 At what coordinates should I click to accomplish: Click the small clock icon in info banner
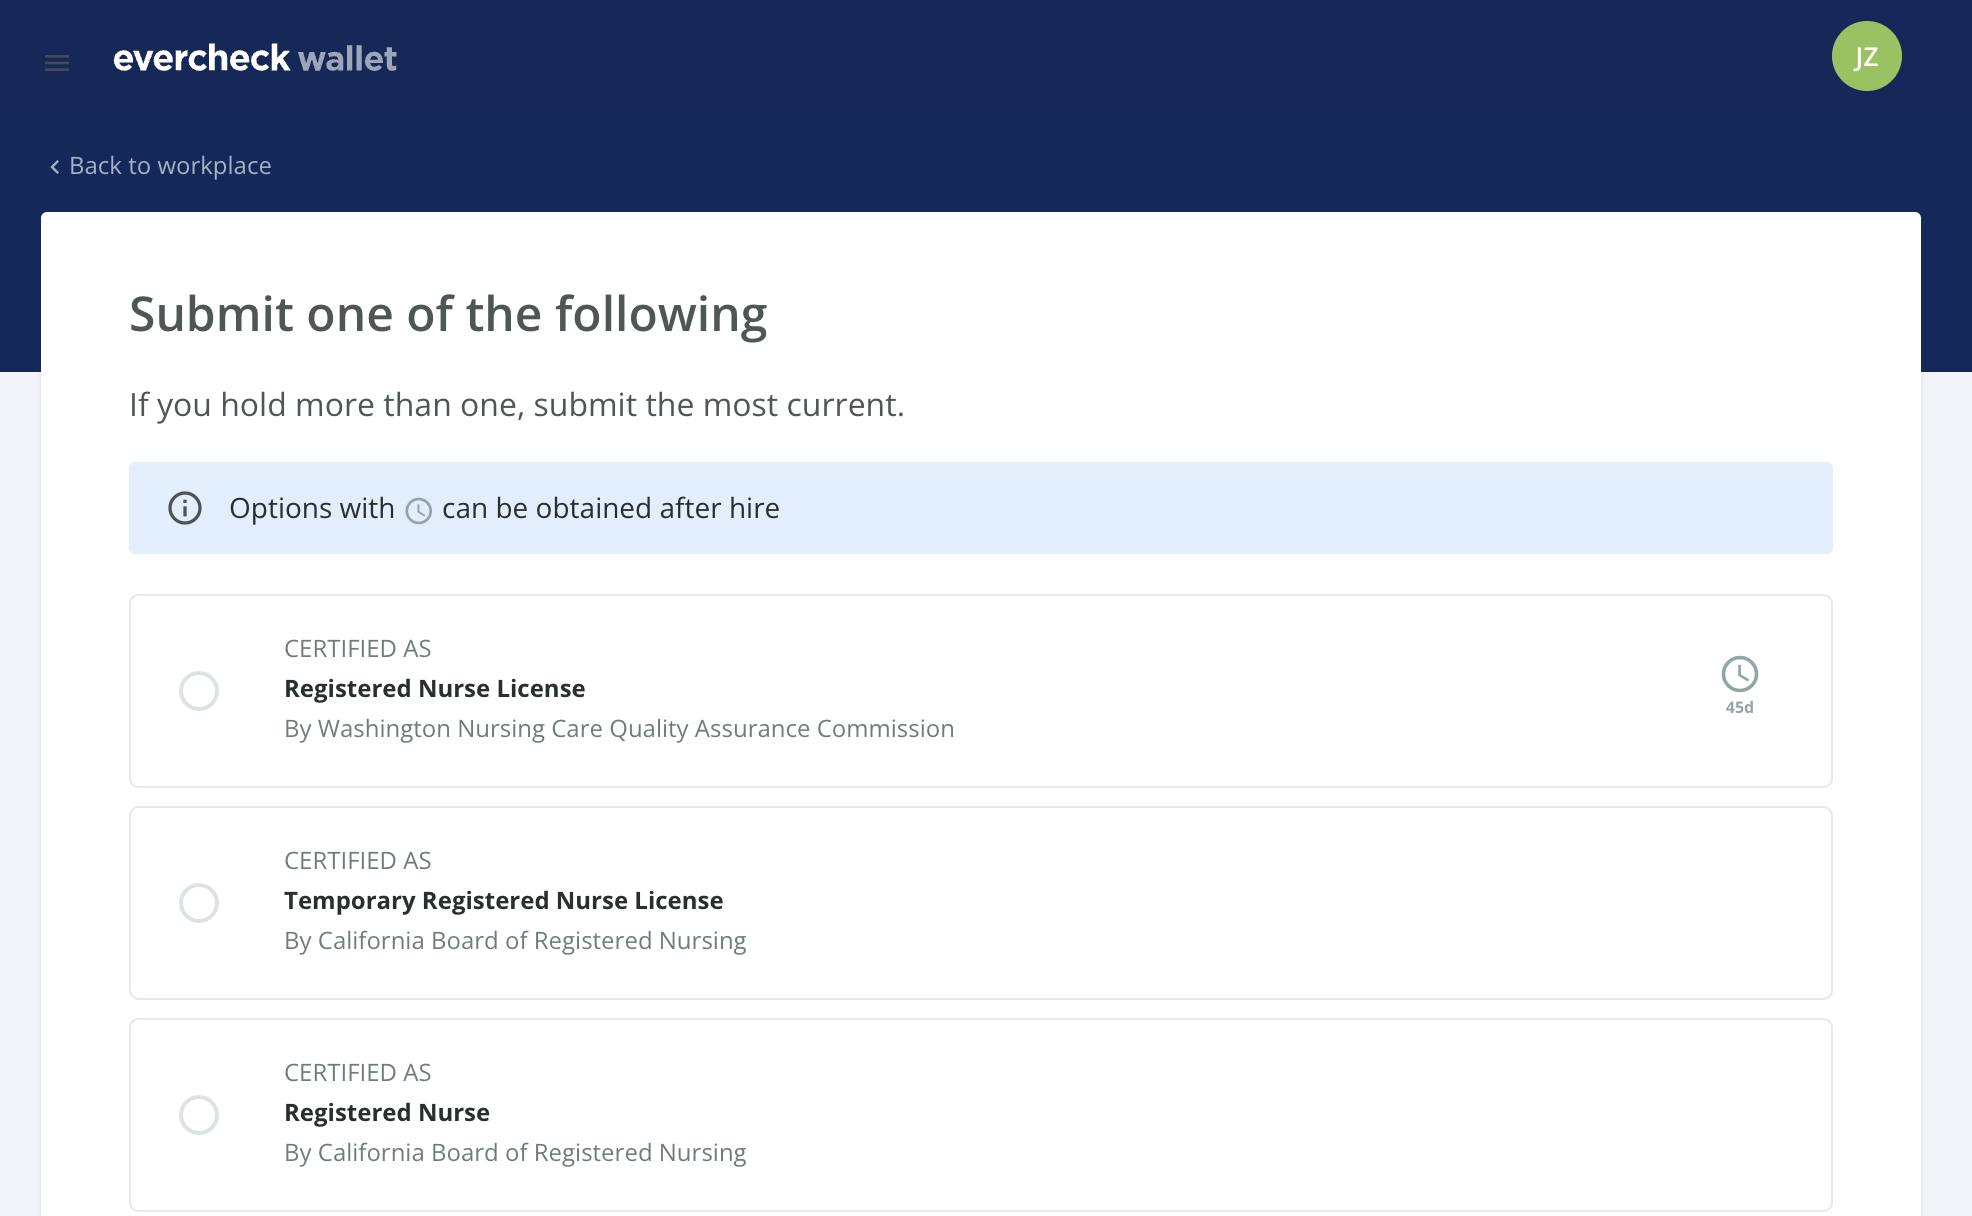(x=419, y=510)
